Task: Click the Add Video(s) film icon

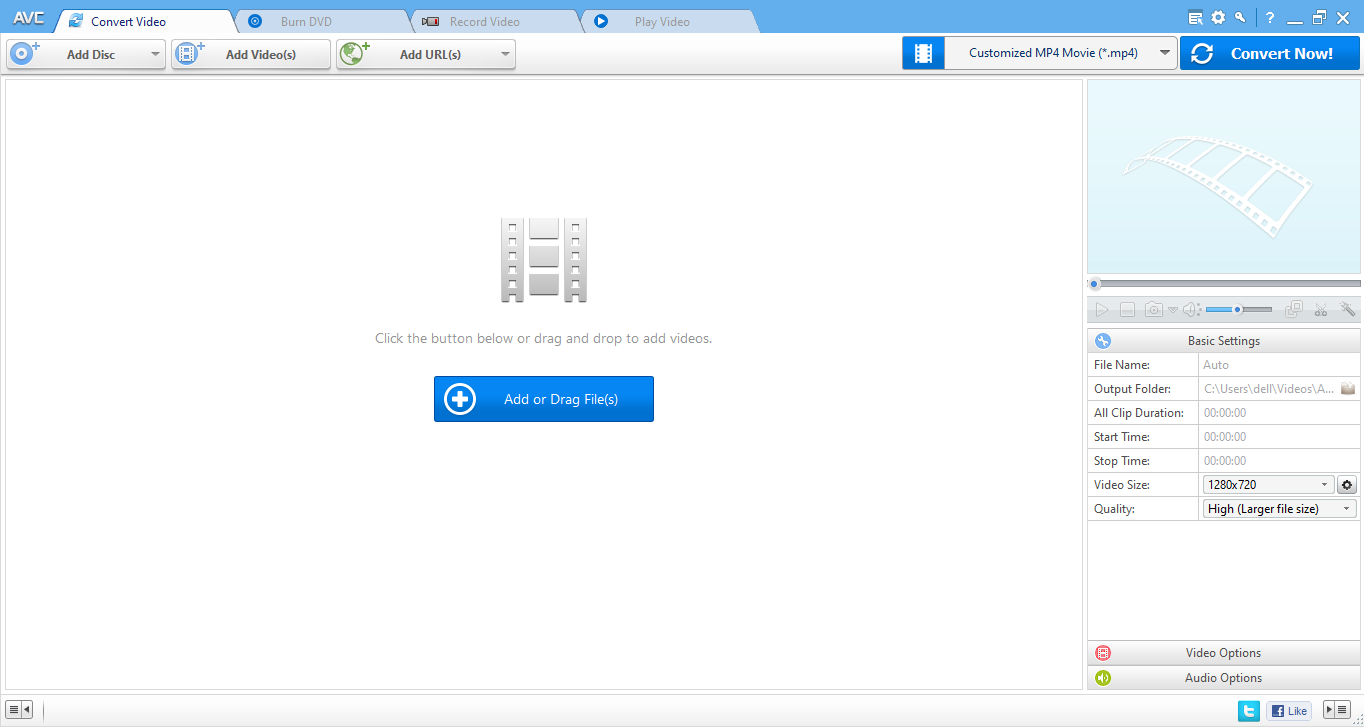Action: click(189, 54)
